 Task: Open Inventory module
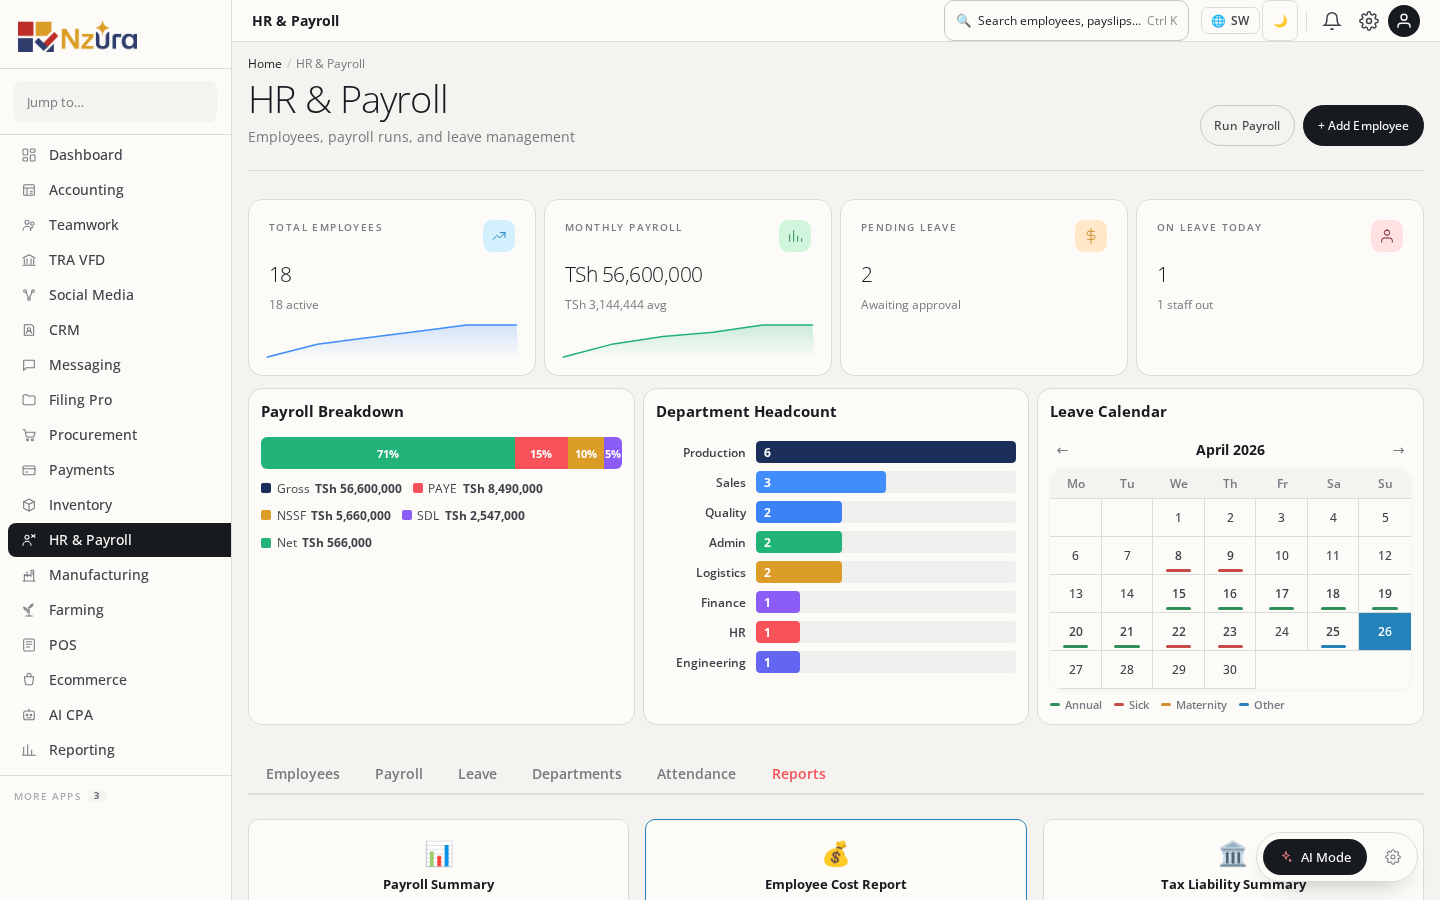click(x=119, y=505)
